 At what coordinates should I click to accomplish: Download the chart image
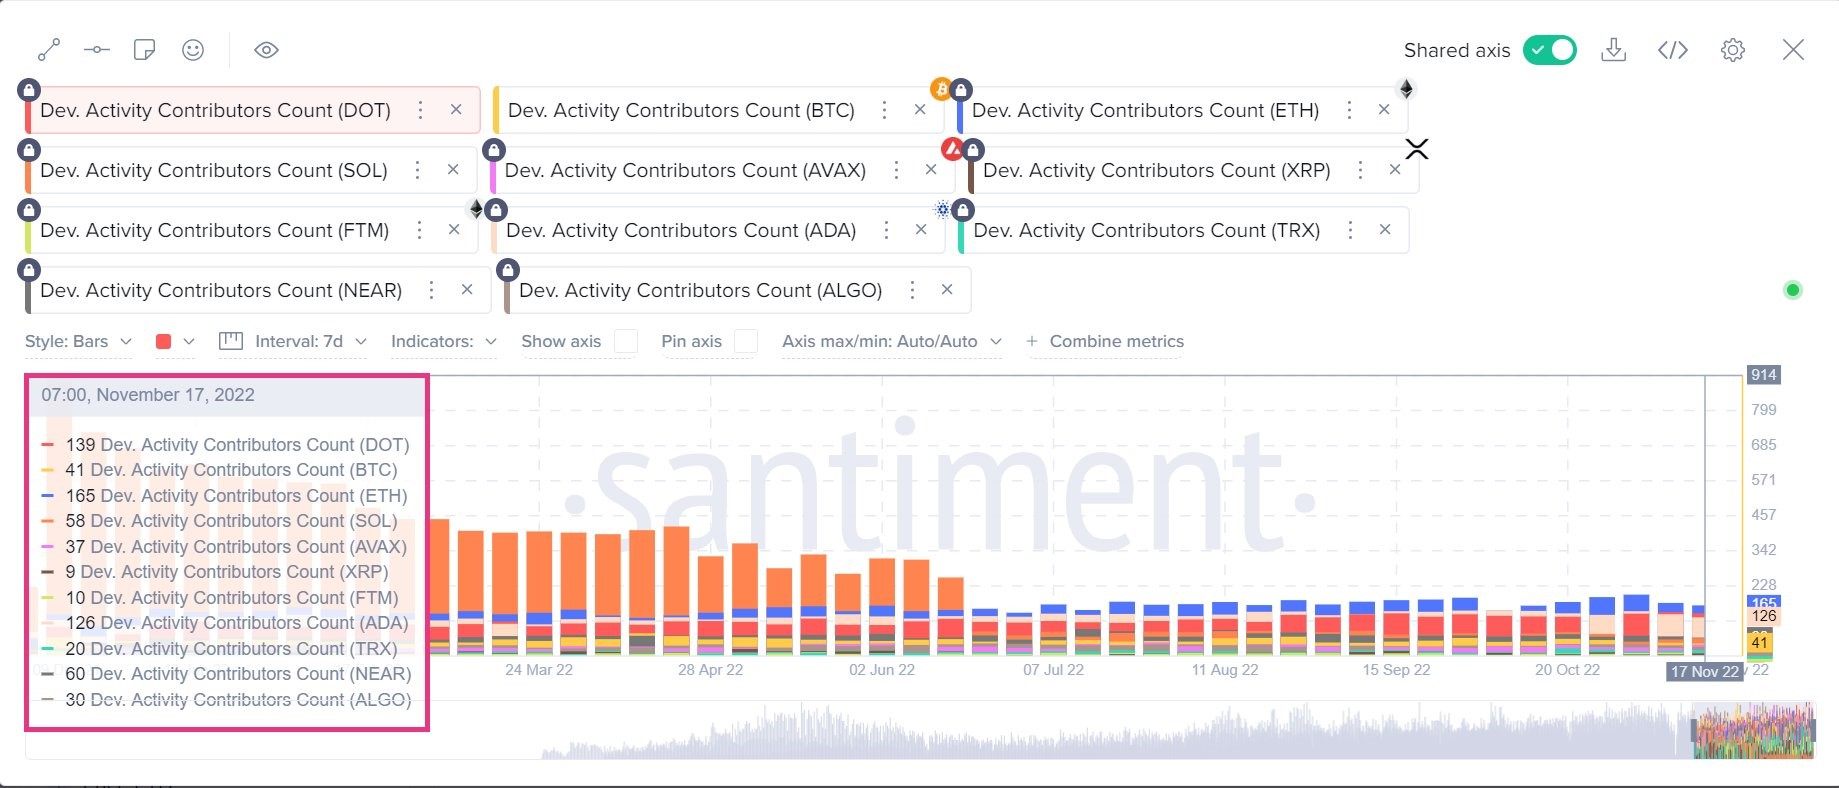(x=1613, y=50)
